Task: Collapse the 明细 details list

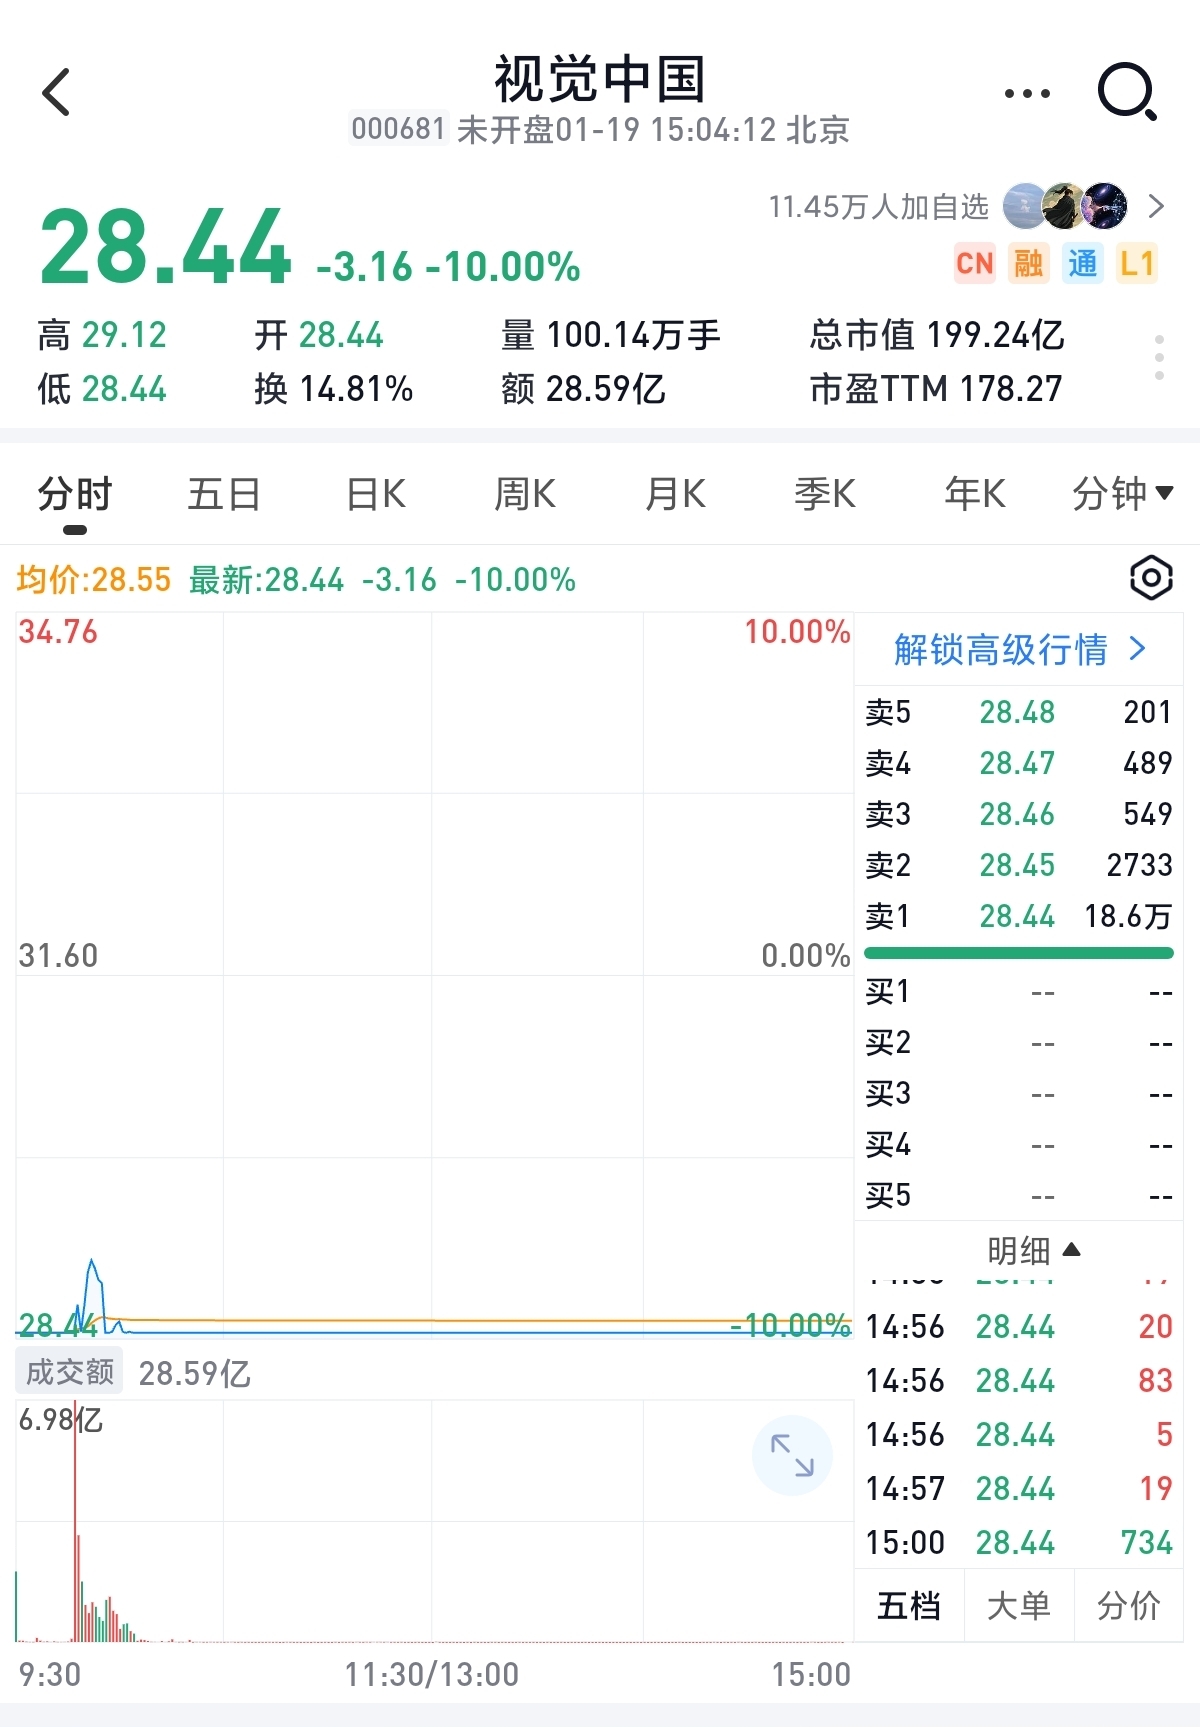Action: 1034,1250
